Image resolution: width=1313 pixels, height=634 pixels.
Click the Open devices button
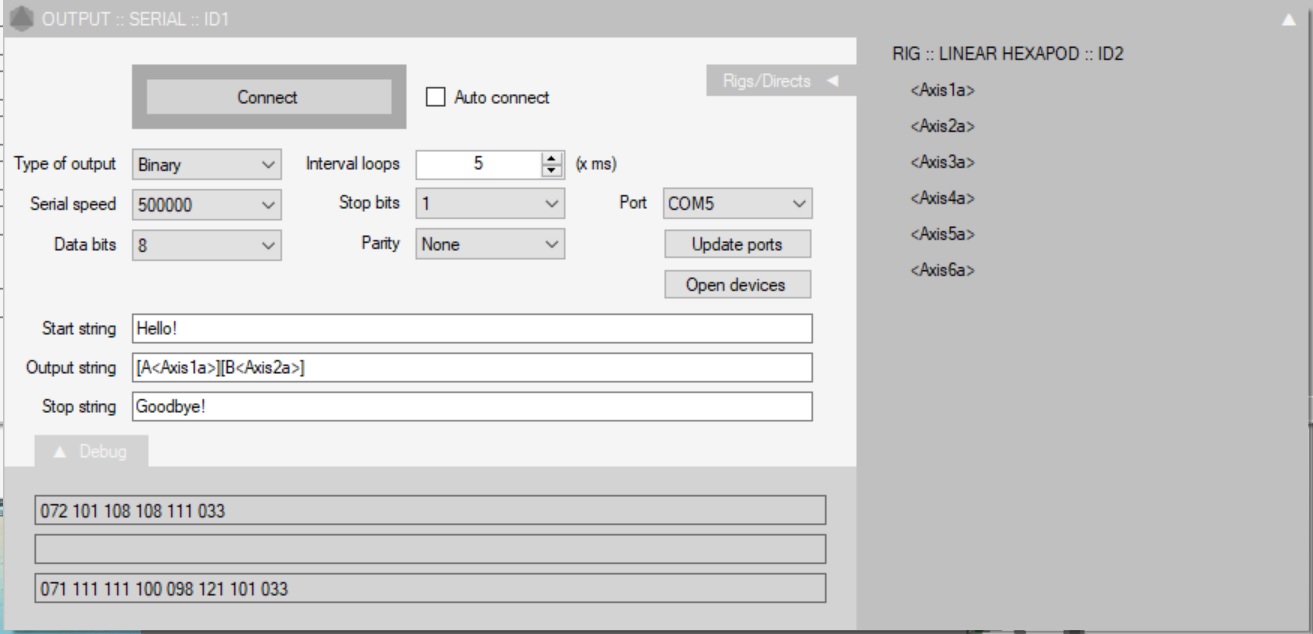pos(737,285)
